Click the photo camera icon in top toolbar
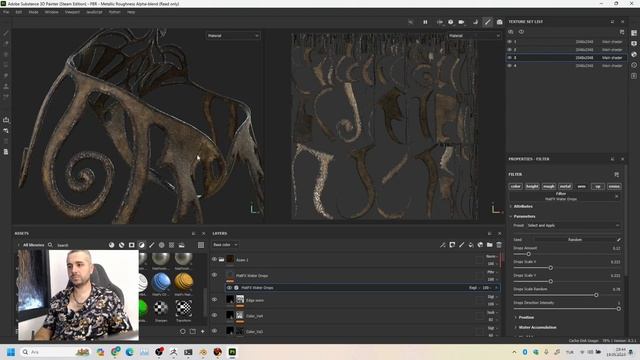 [x=499, y=22]
